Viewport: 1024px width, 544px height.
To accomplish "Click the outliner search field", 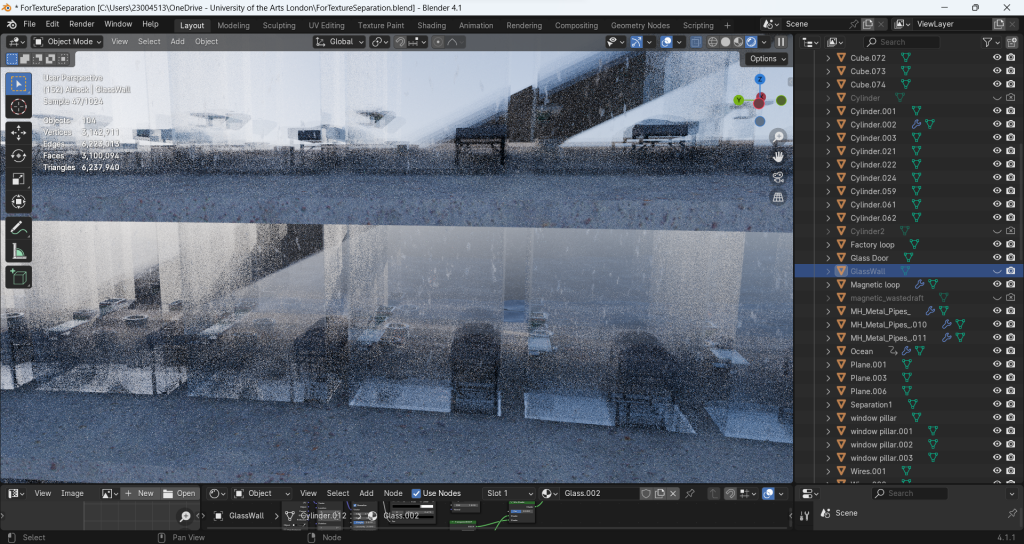I will [x=904, y=42].
